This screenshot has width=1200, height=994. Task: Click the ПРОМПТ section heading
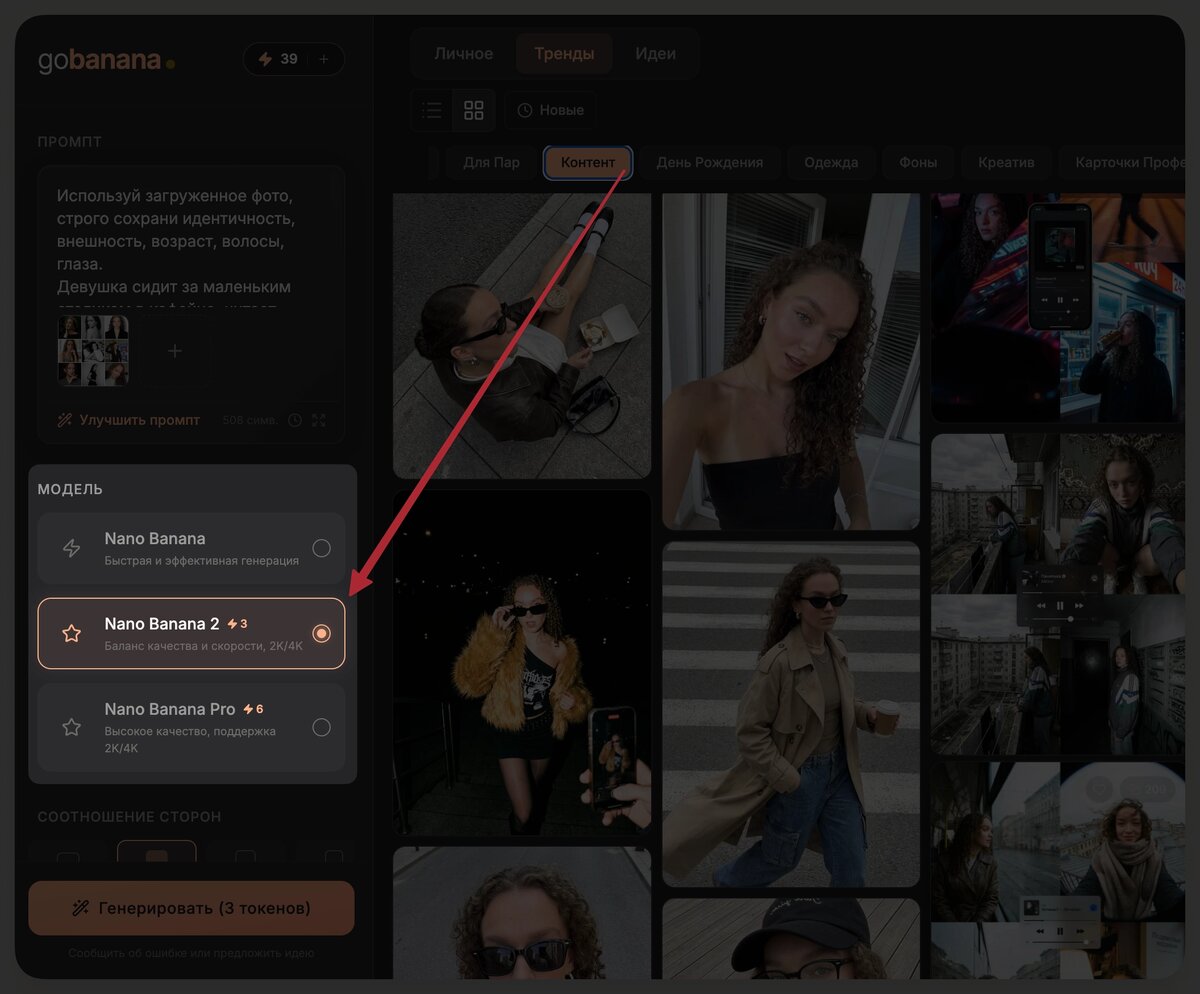pos(70,142)
